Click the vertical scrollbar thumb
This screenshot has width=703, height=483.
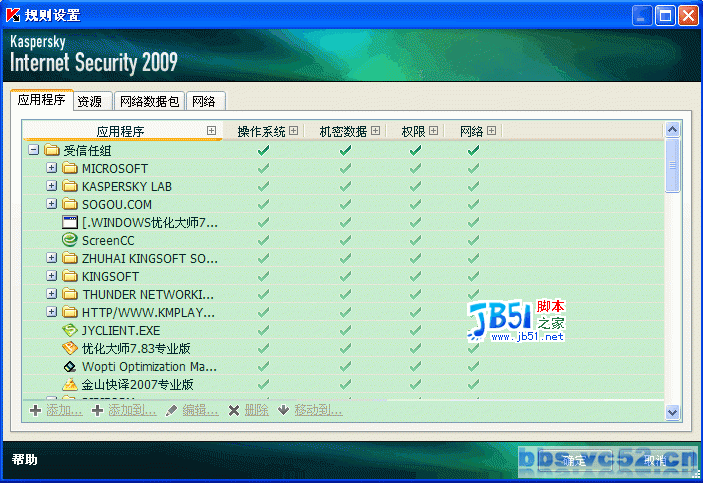pyautogui.click(x=672, y=165)
